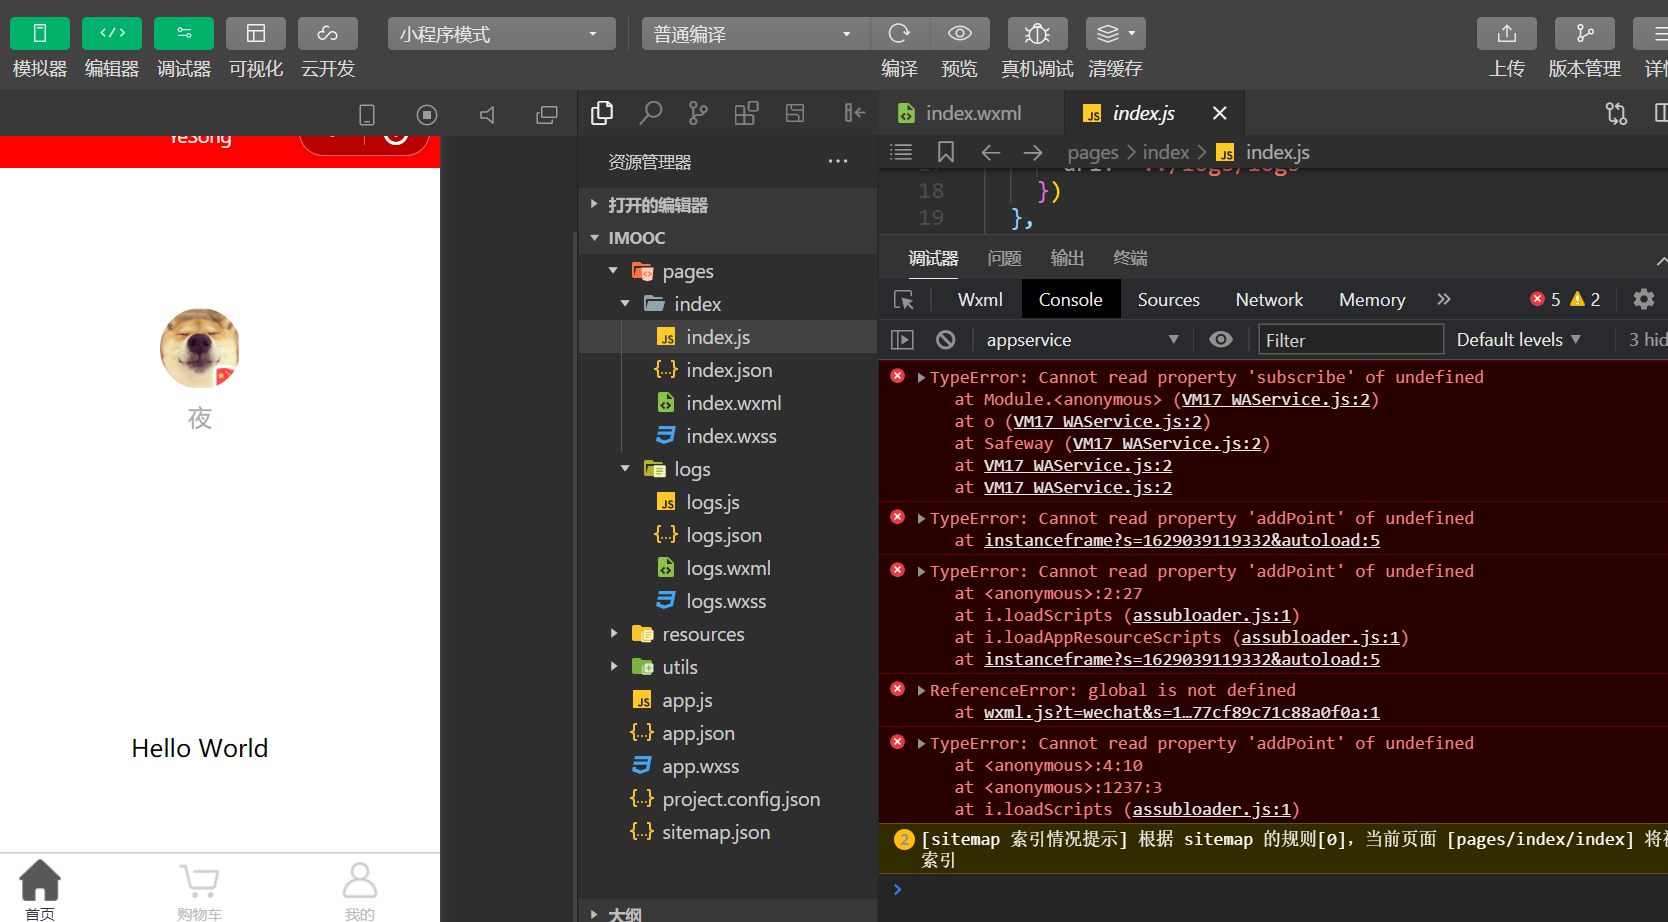The width and height of the screenshot is (1668, 922).
Task: Switch to the terminal panel tab
Action: (1130, 258)
